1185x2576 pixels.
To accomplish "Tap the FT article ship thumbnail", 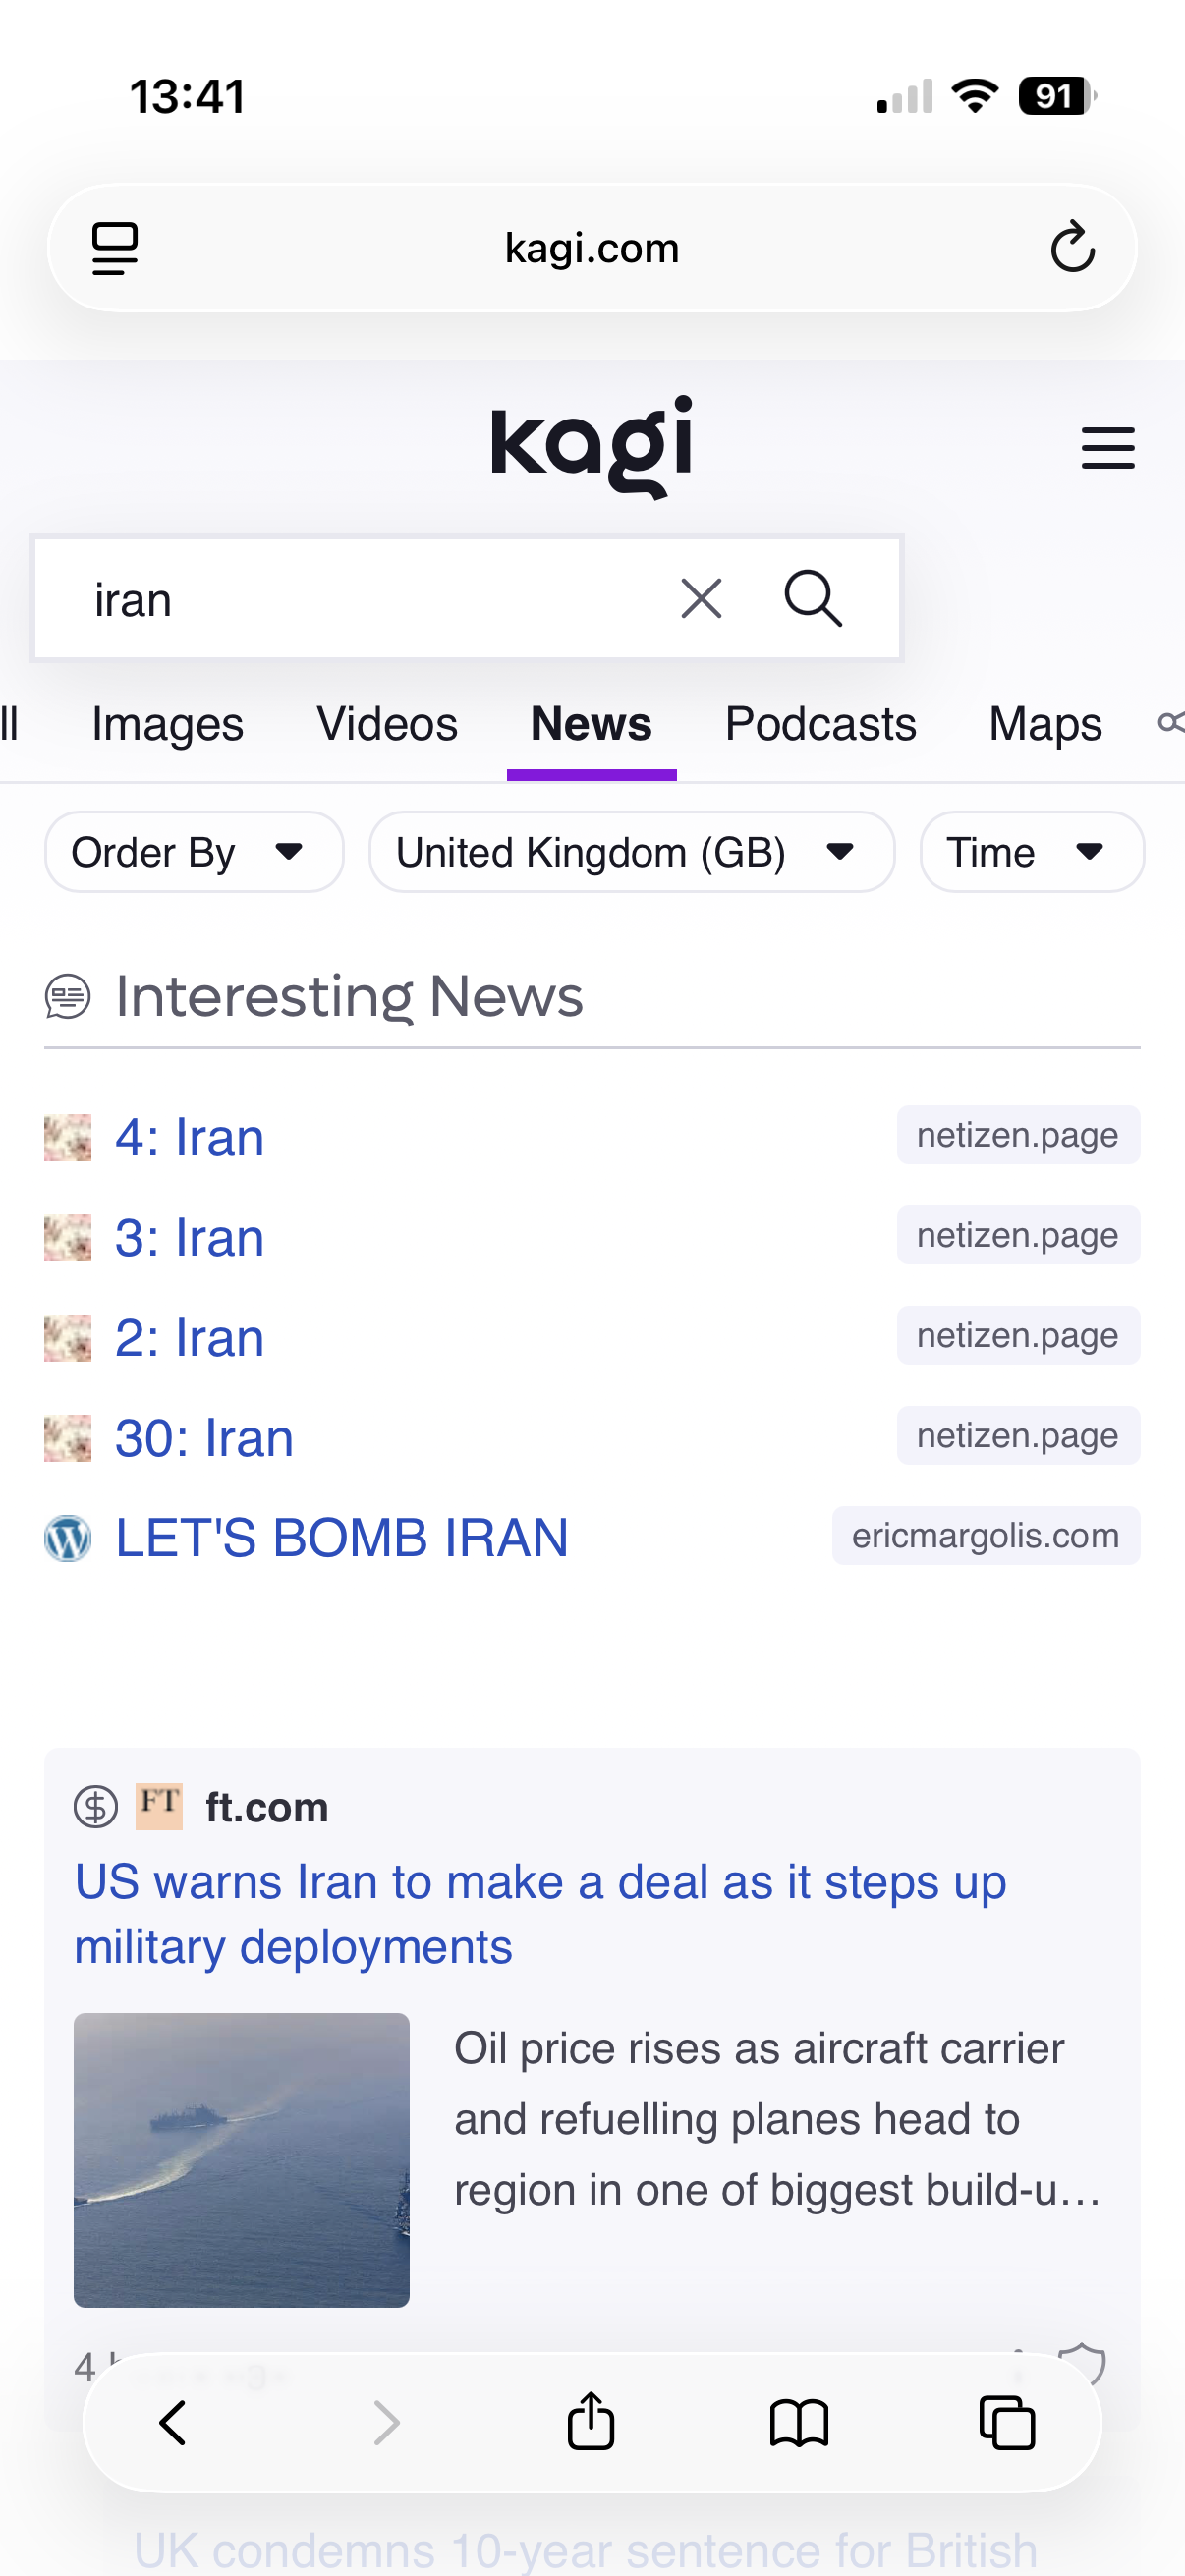I will click(x=241, y=2159).
